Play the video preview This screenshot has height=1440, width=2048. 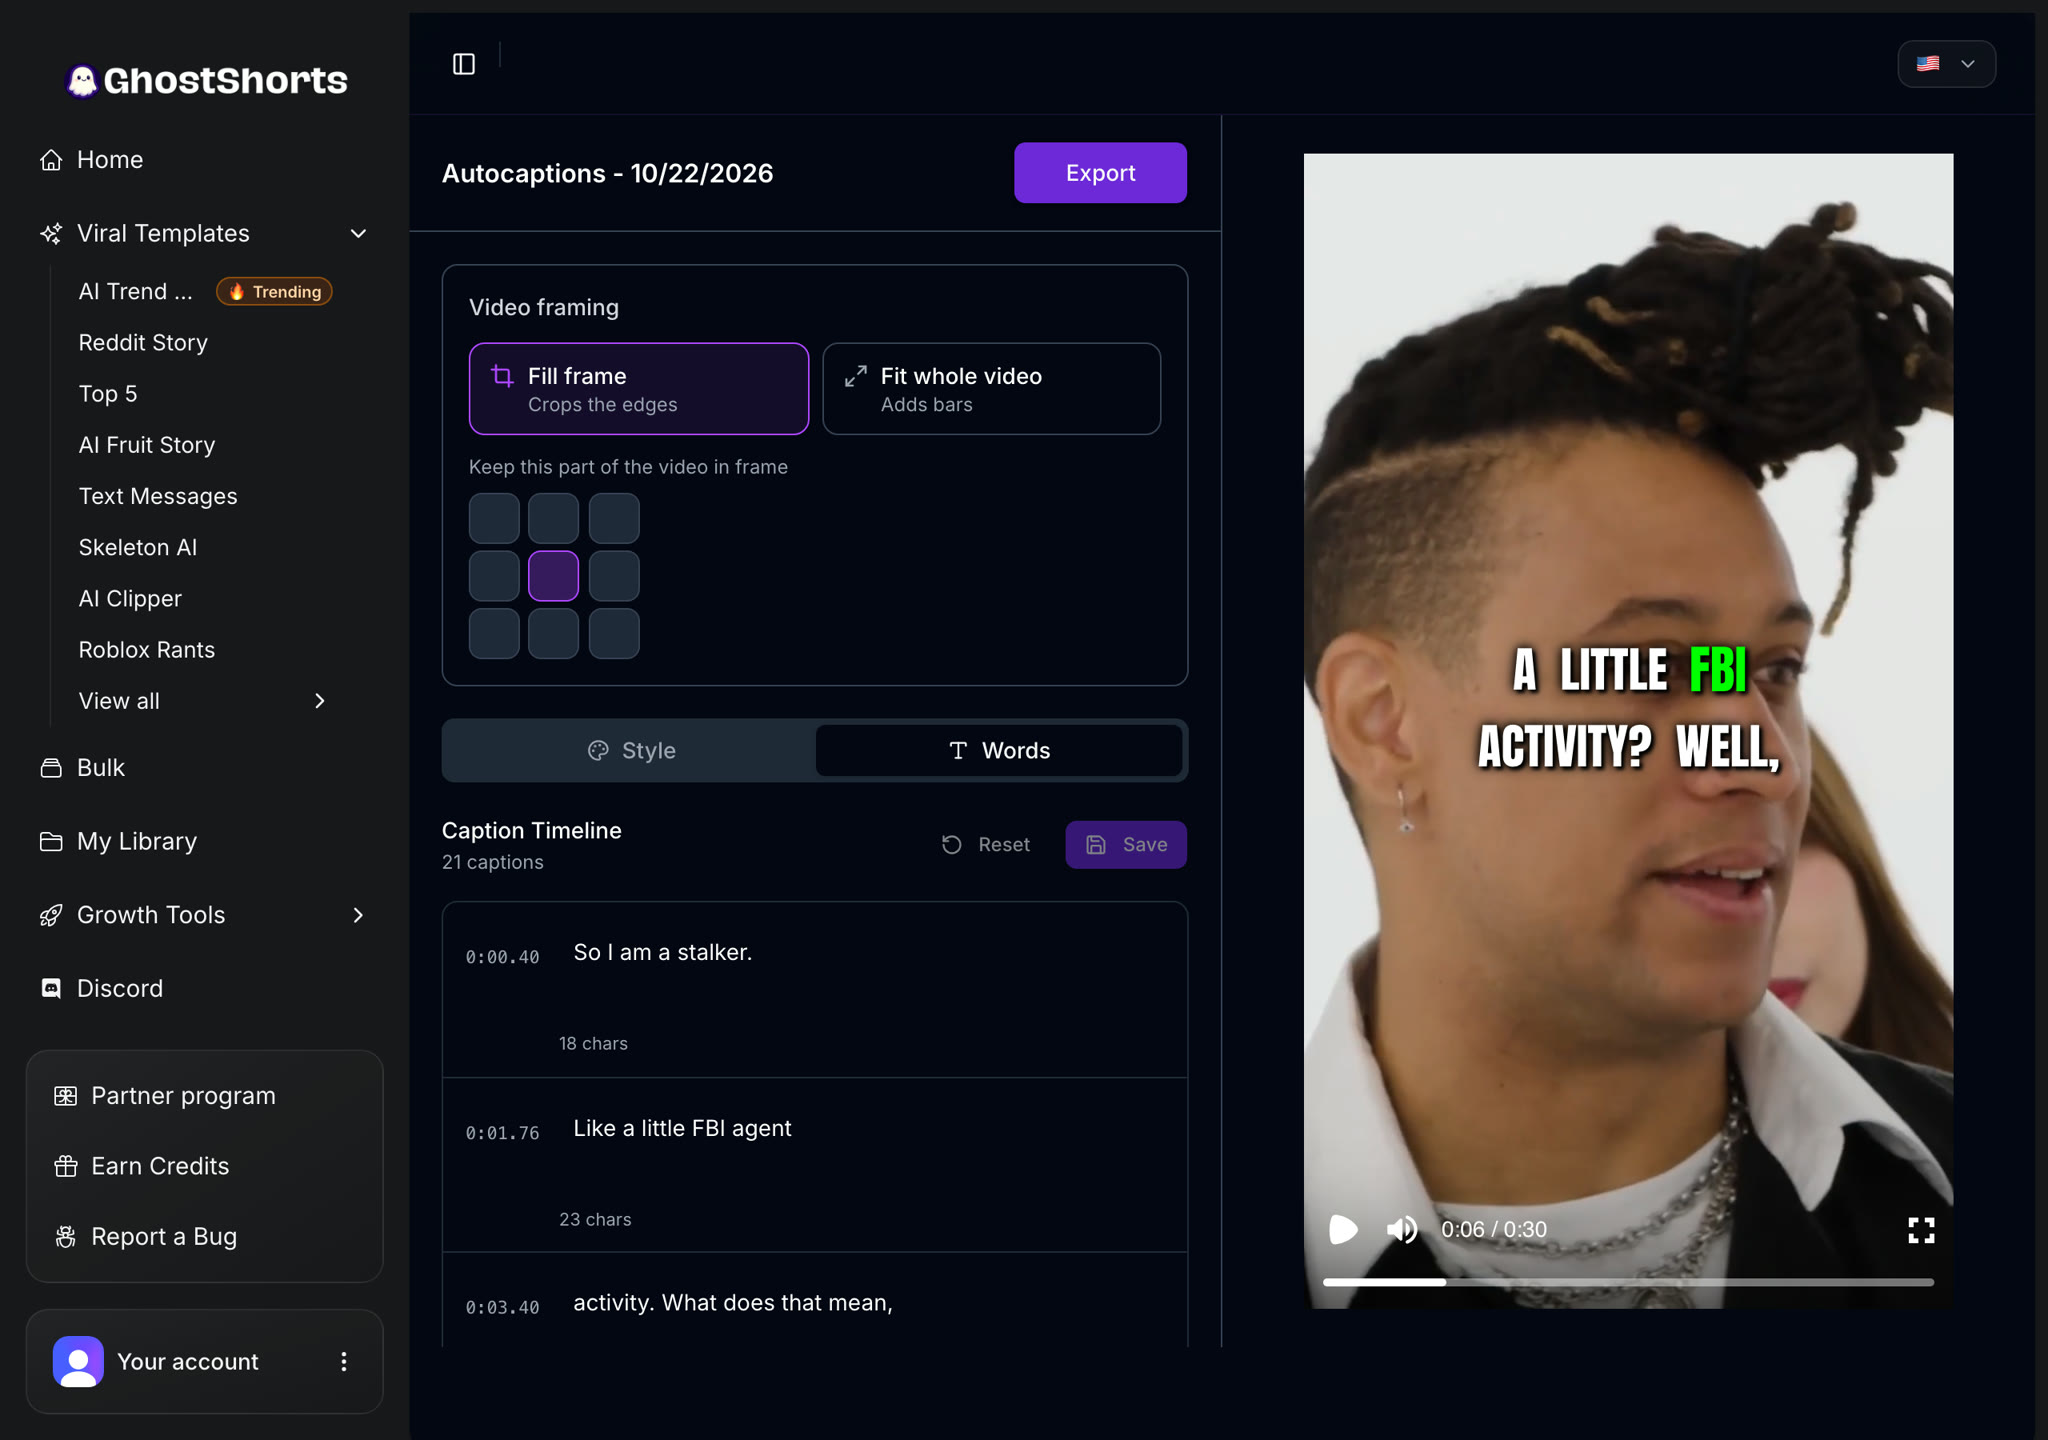1343,1229
